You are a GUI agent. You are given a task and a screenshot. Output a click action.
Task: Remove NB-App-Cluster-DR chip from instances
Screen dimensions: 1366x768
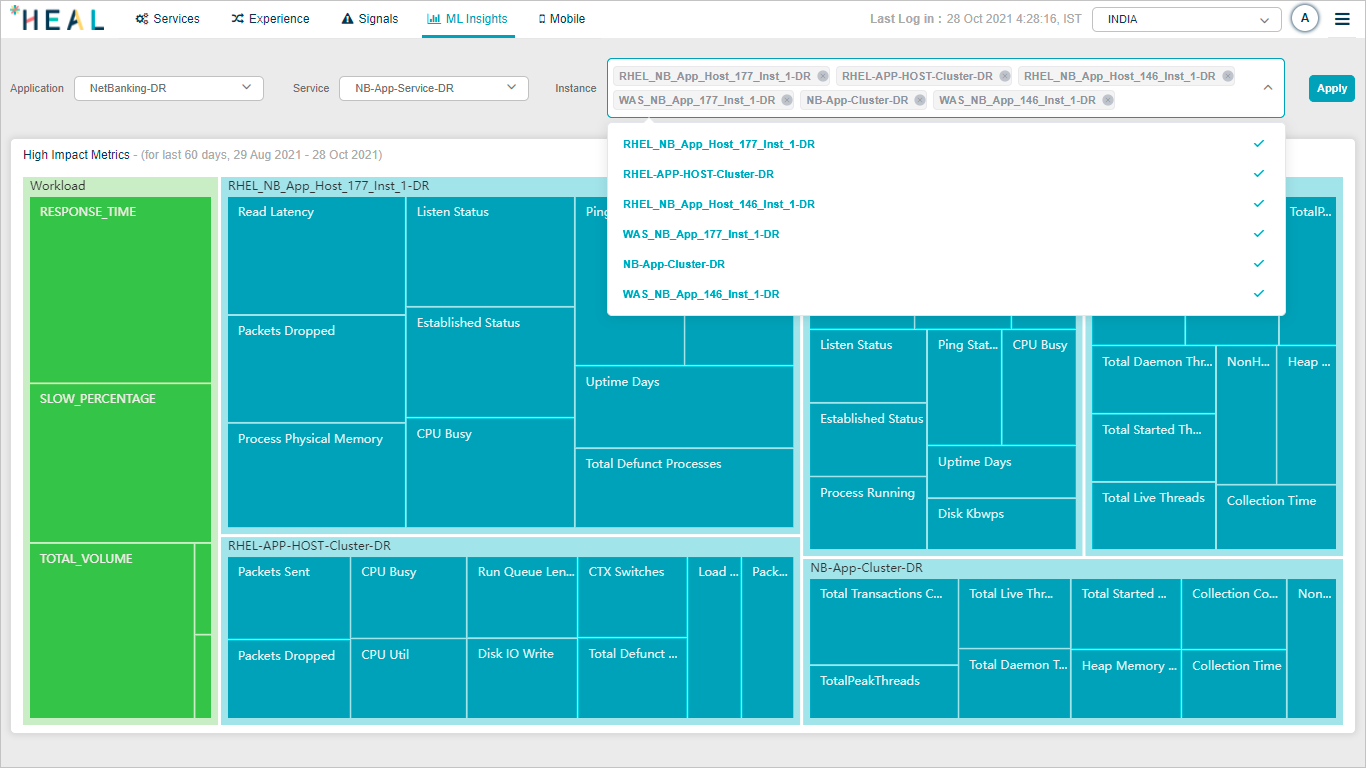920,100
